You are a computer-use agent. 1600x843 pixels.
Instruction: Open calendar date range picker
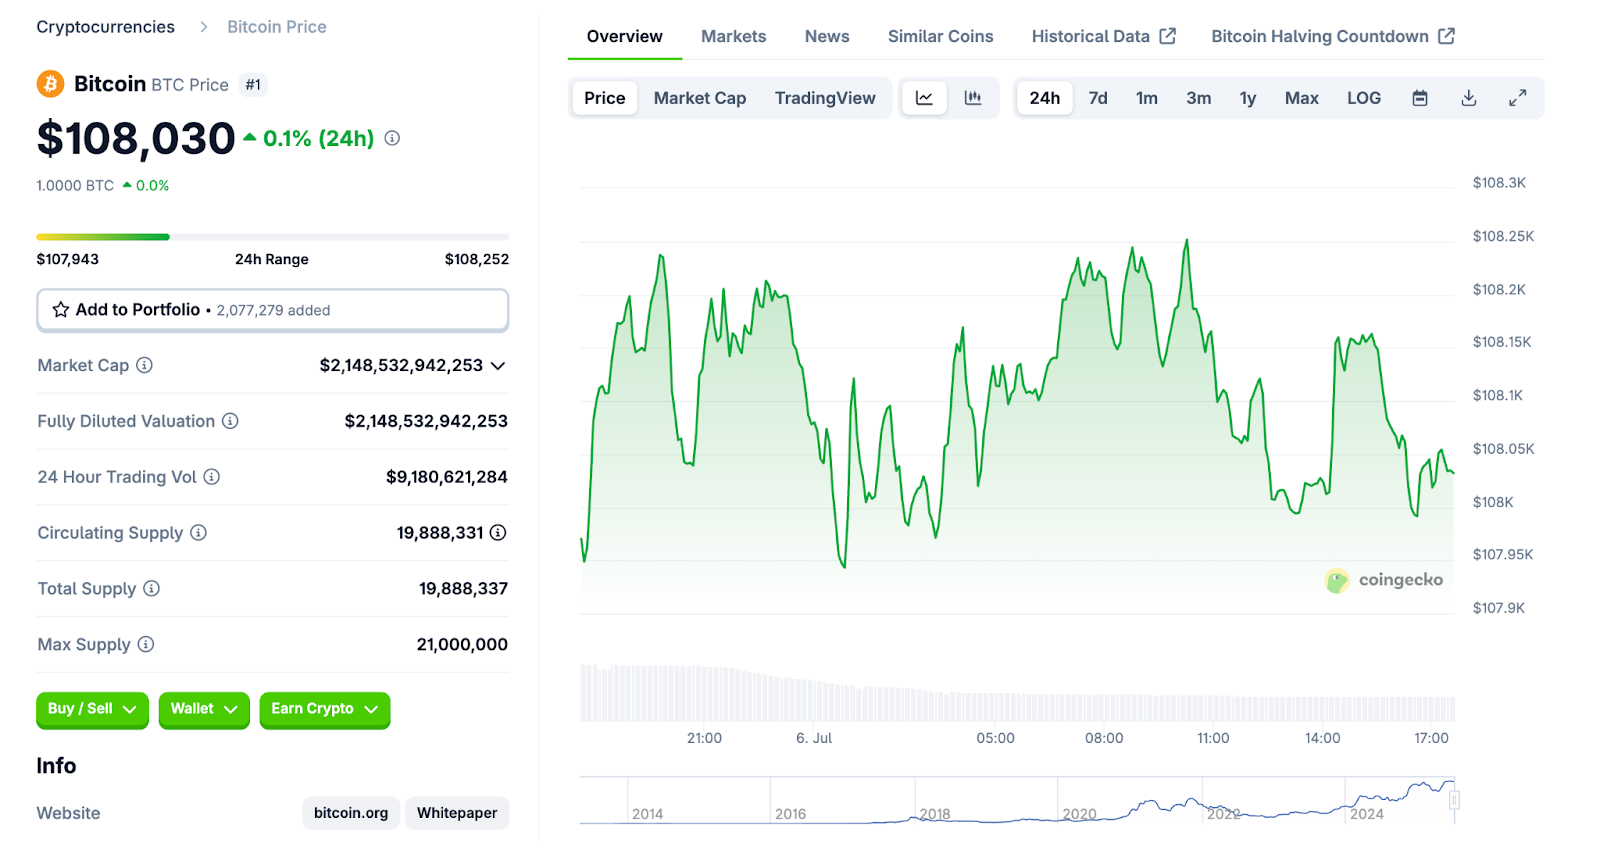click(1420, 98)
